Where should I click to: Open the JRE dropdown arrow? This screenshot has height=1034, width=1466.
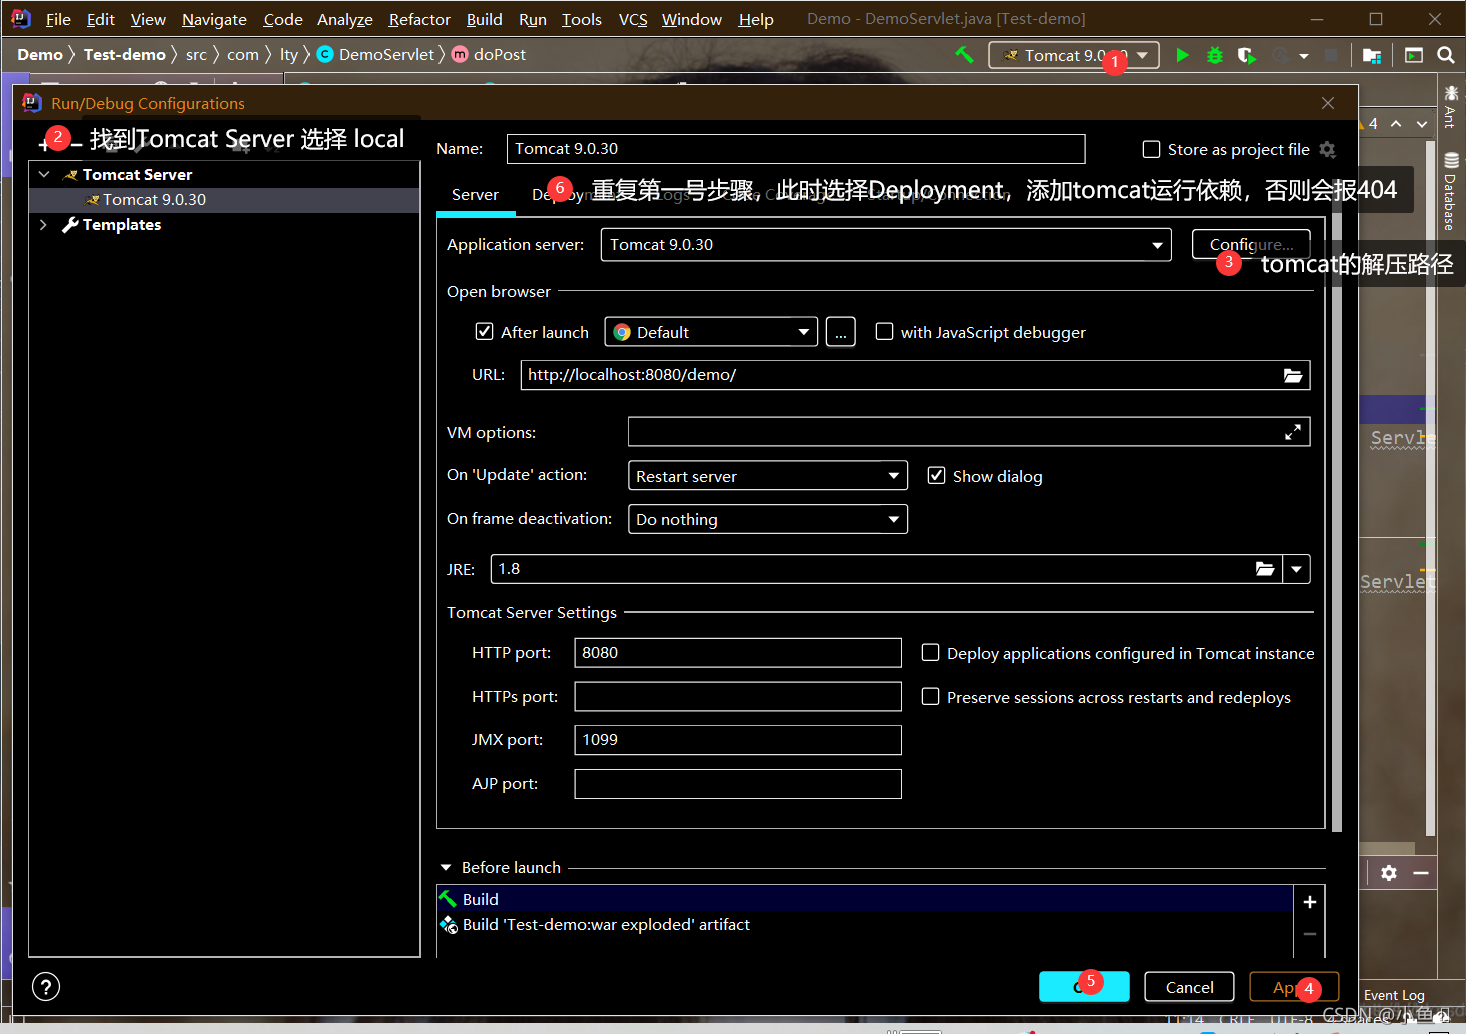[1296, 569]
